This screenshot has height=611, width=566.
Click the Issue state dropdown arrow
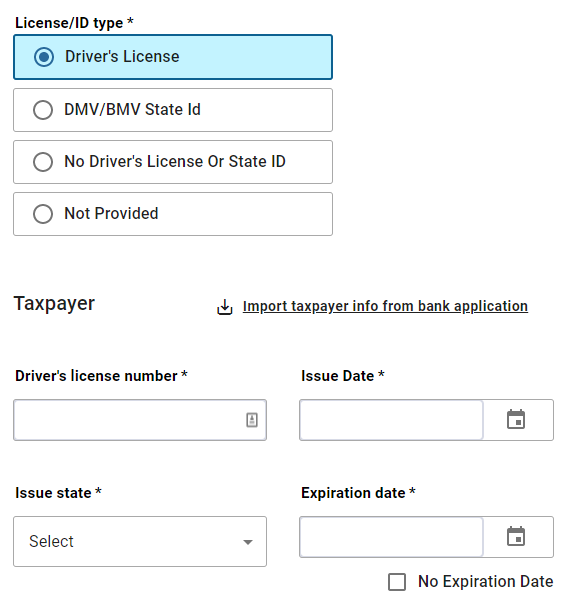(x=248, y=542)
